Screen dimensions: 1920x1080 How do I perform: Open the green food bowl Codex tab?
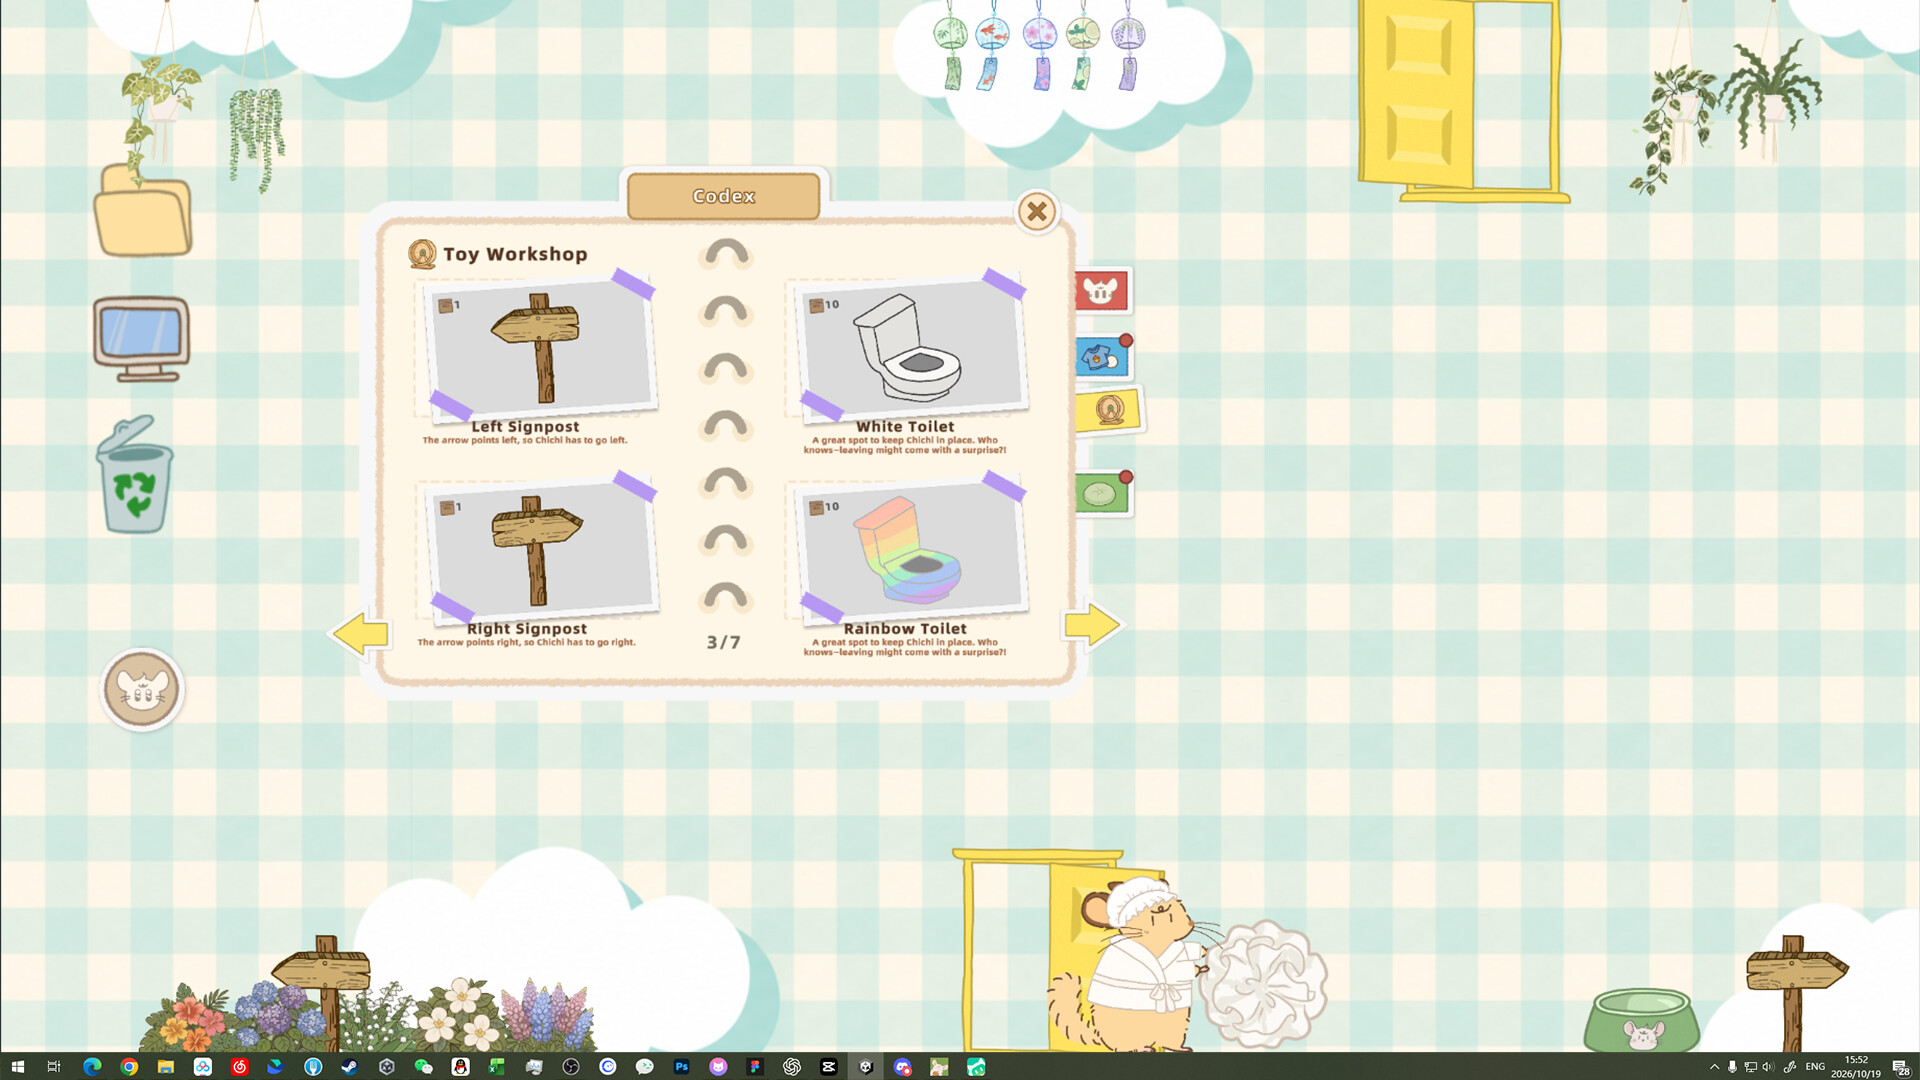coord(1103,493)
